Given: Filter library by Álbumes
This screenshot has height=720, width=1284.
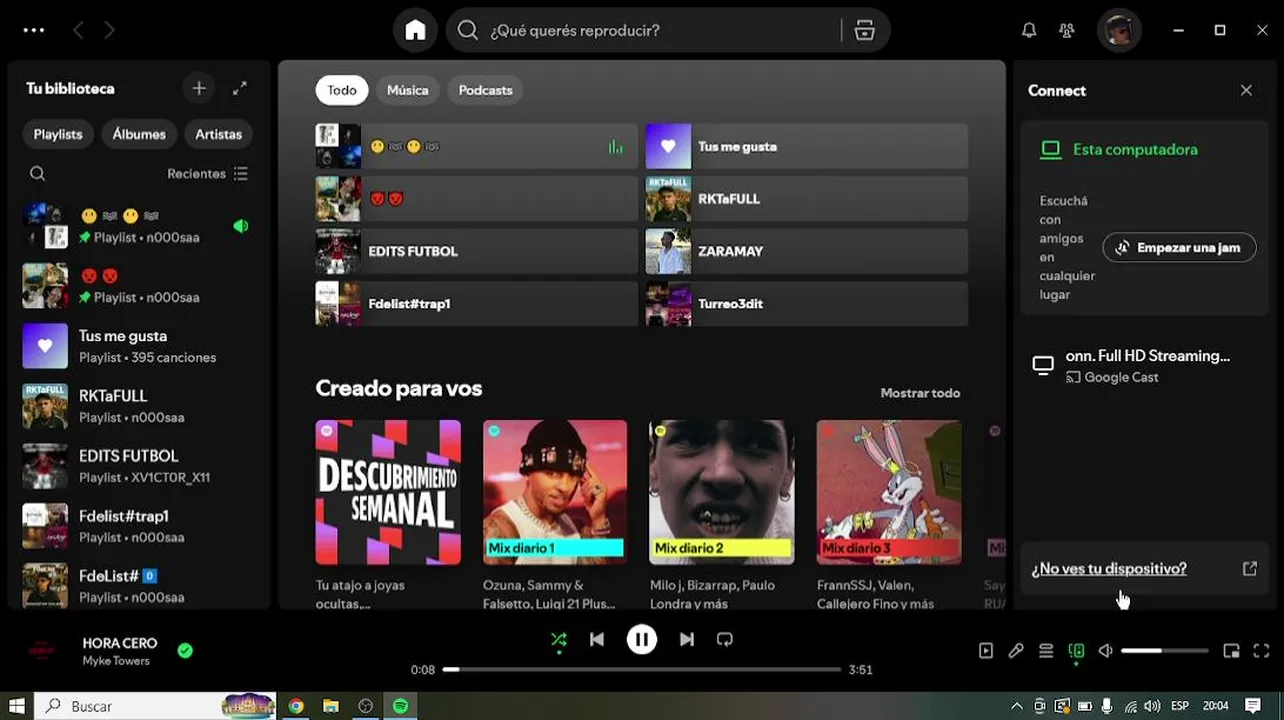Looking at the screenshot, I should [139, 134].
